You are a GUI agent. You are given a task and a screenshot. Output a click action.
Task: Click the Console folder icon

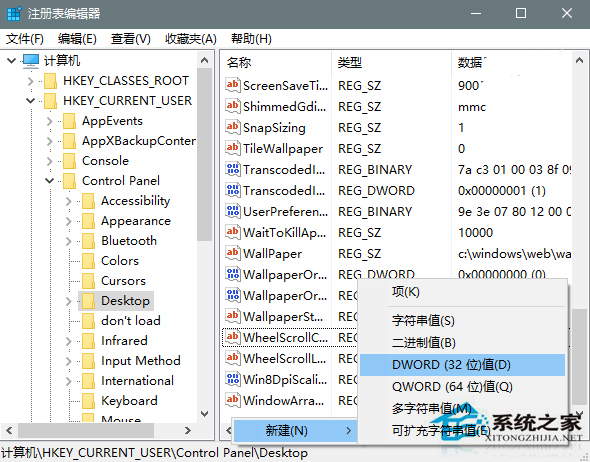[x=69, y=161]
